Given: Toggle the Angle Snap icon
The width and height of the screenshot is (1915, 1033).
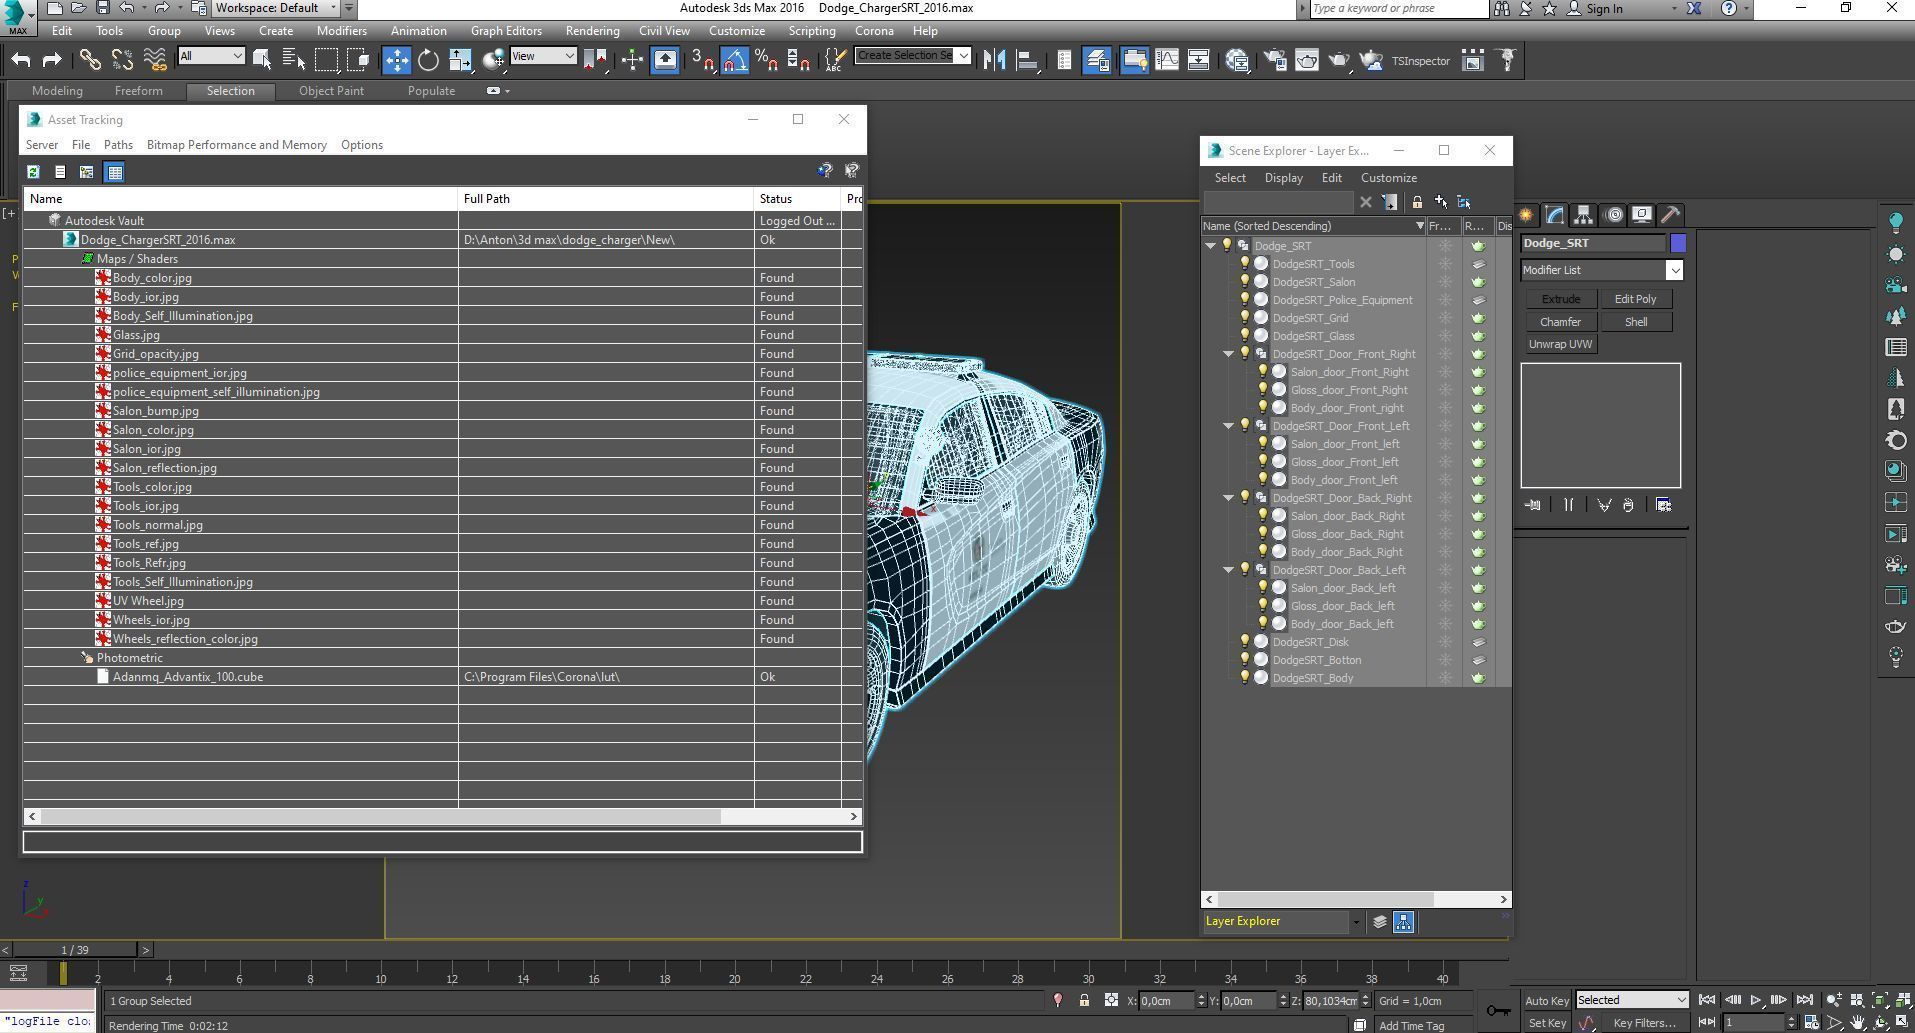Looking at the screenshot, I should click(735, 60).
